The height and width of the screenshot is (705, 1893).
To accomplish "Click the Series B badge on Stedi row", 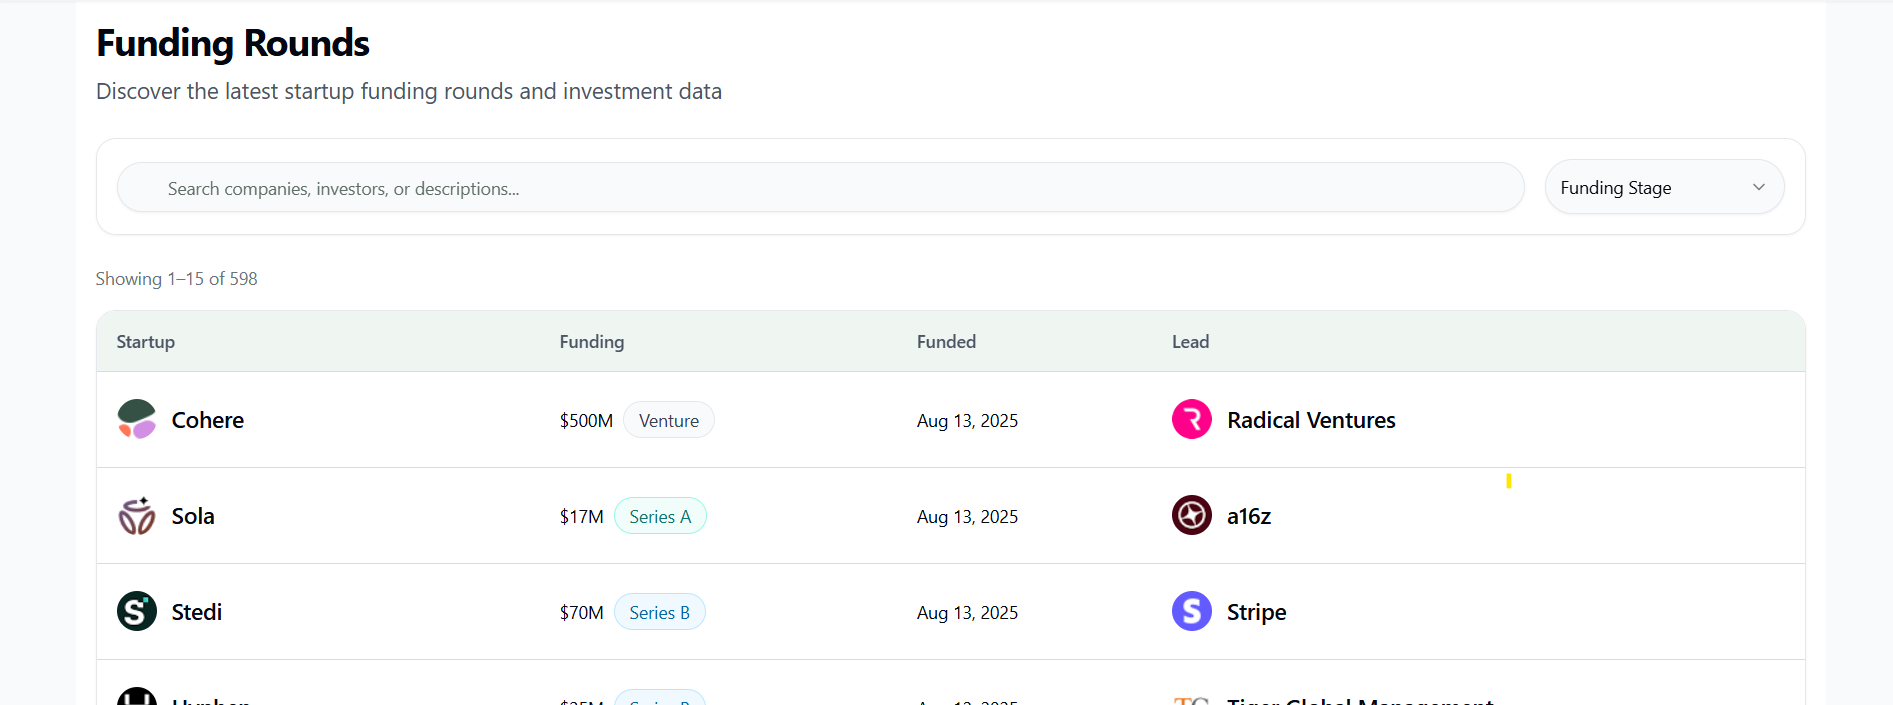I will point(660,613).
